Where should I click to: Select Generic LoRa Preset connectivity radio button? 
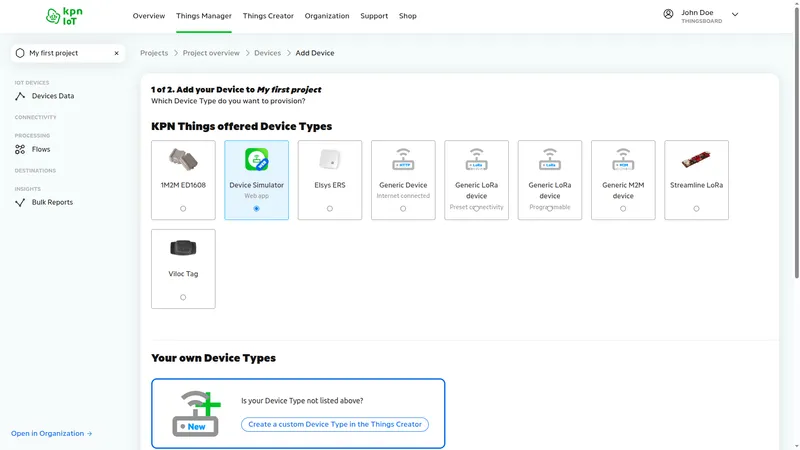pos(477,209)
